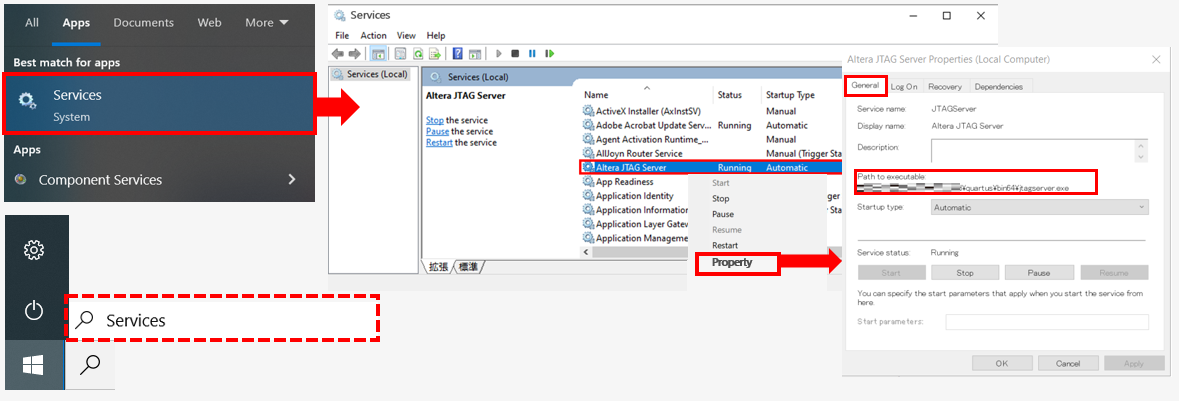The image size is (1179, 401).
Task: Switch to the Log On tab
Action: [904, 87]
